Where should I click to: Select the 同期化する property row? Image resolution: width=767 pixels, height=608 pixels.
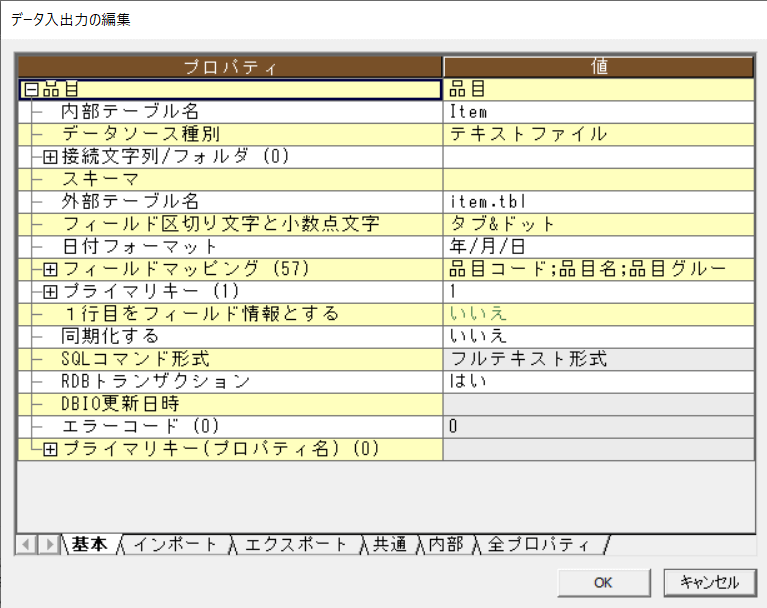click(x=230, y=337)
